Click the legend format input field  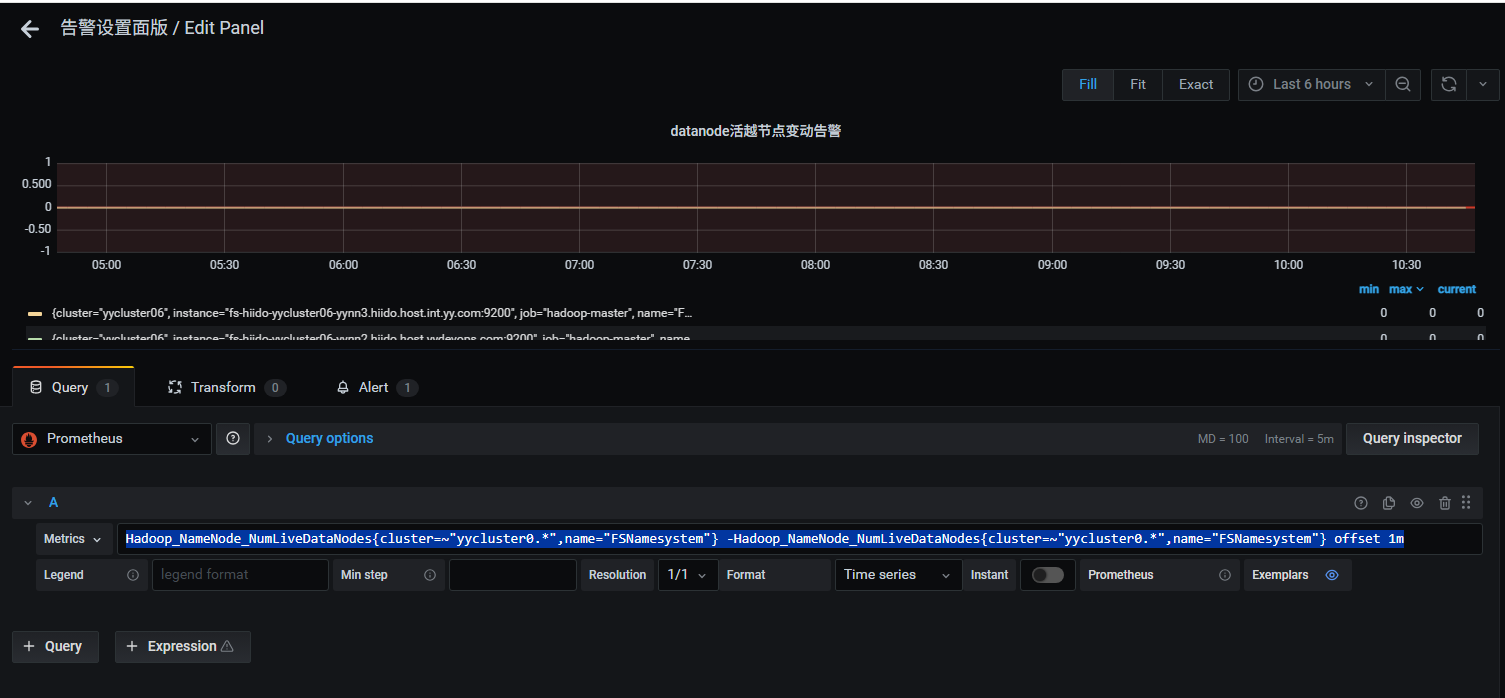tap(240, 575)
